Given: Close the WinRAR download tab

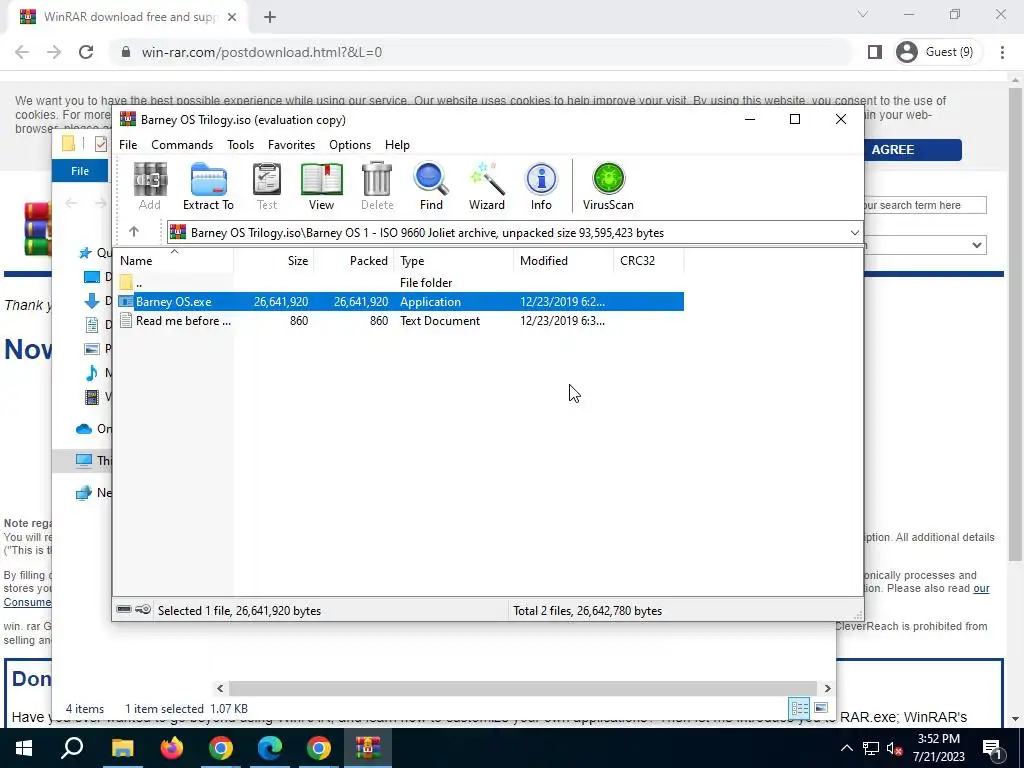Looking at the screenshot, I should (x=232, y=17).
